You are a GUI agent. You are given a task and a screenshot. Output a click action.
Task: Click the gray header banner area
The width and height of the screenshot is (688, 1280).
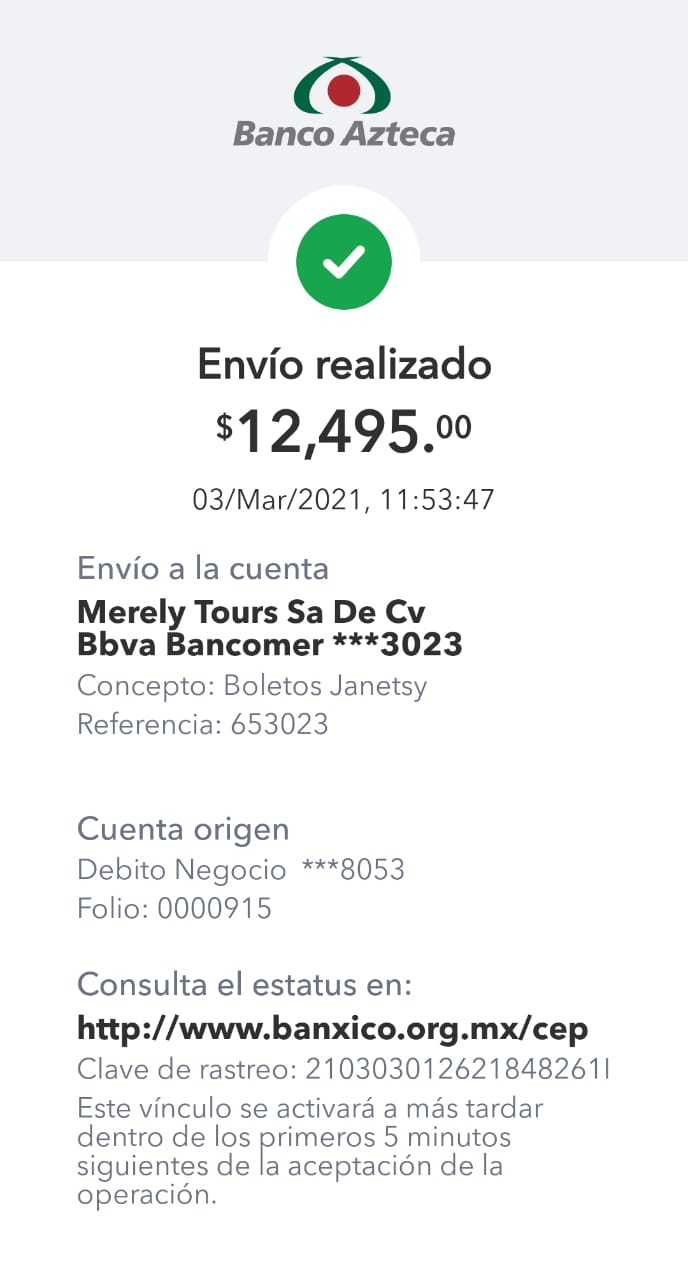tap(344, 130)
